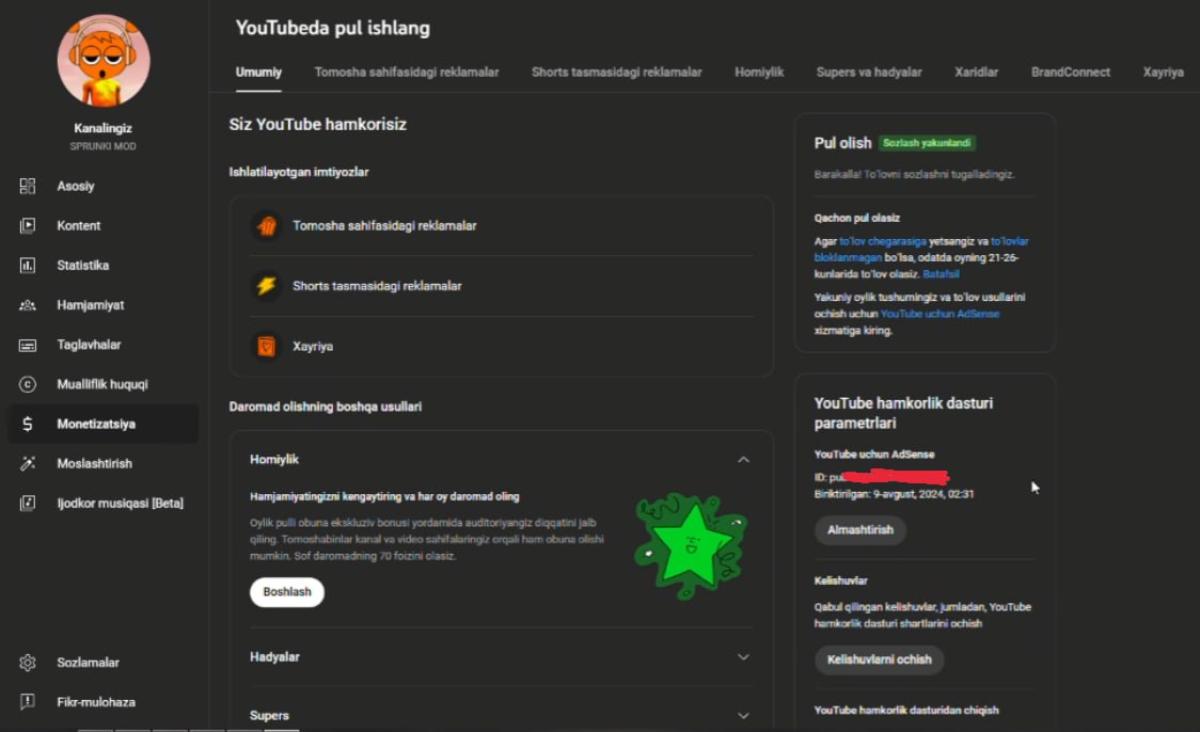Open the Supers va hadyalar tab
Screen dimensions: 1200x732
869,72
